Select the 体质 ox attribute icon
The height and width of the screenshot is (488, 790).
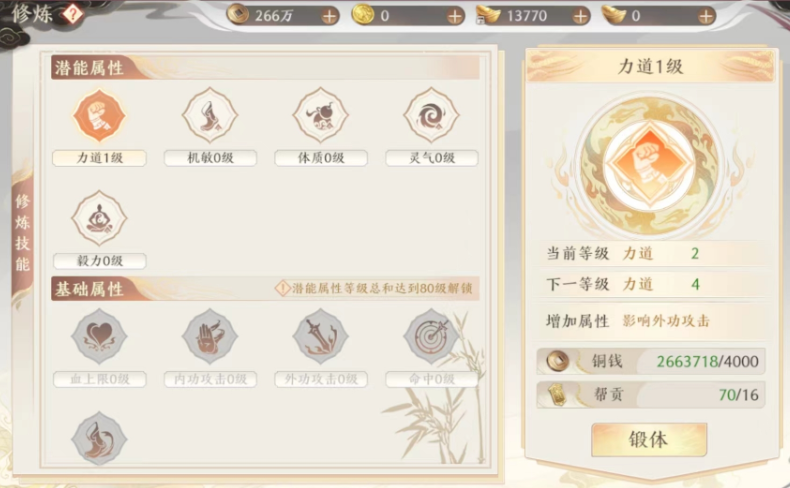point(320,115)
